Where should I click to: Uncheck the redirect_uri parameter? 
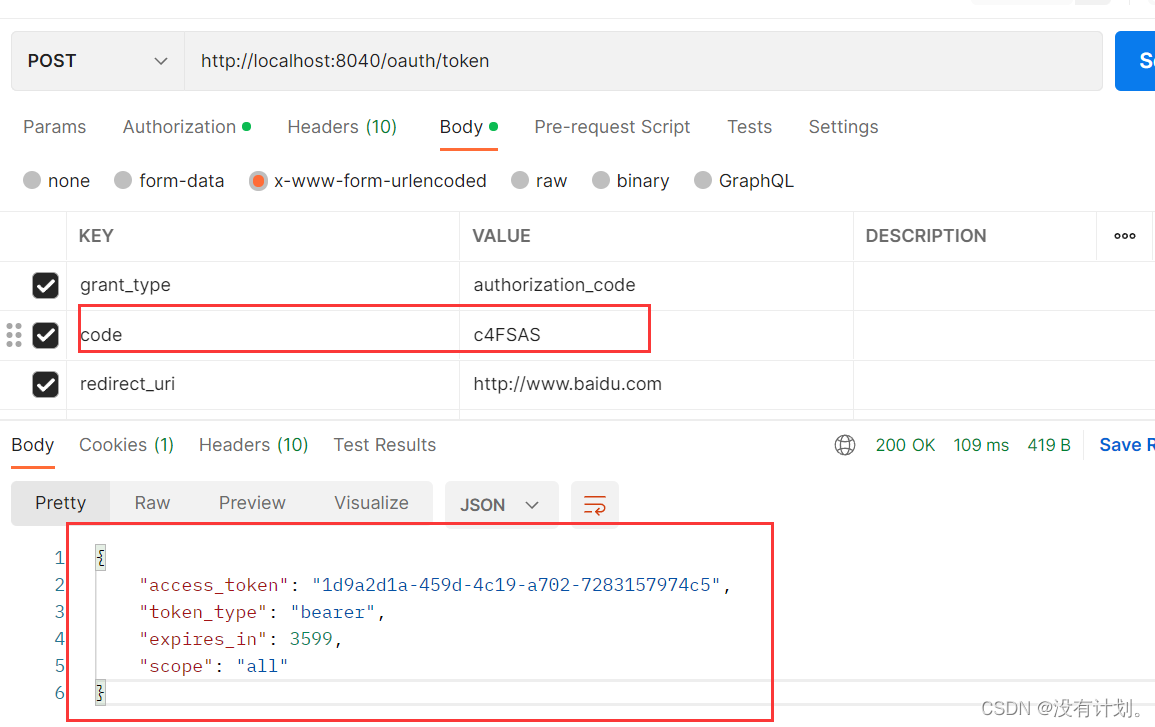click(45, 384)
